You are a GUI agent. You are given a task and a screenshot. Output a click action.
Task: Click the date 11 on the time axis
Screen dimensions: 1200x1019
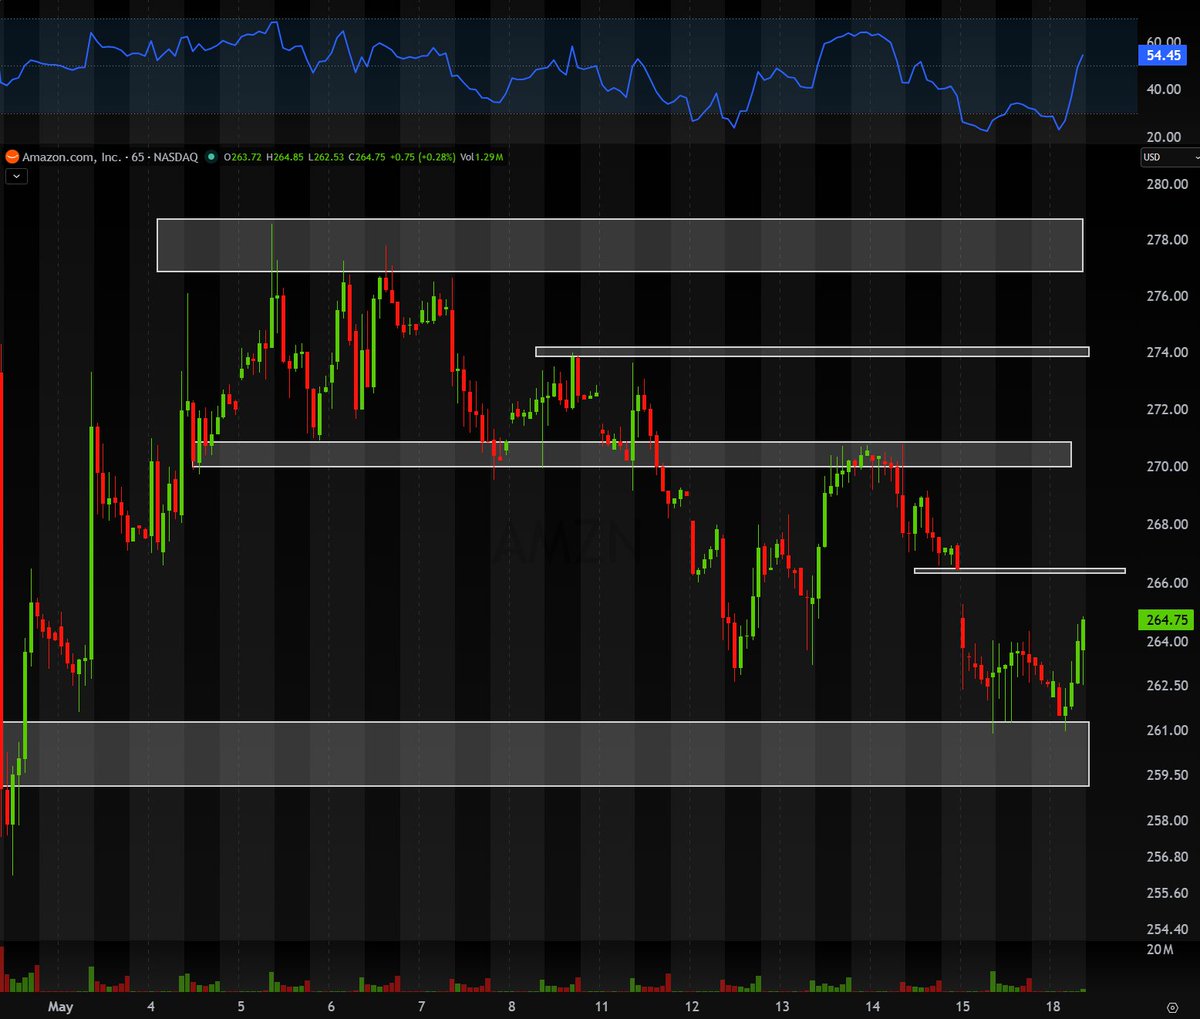601,1007
